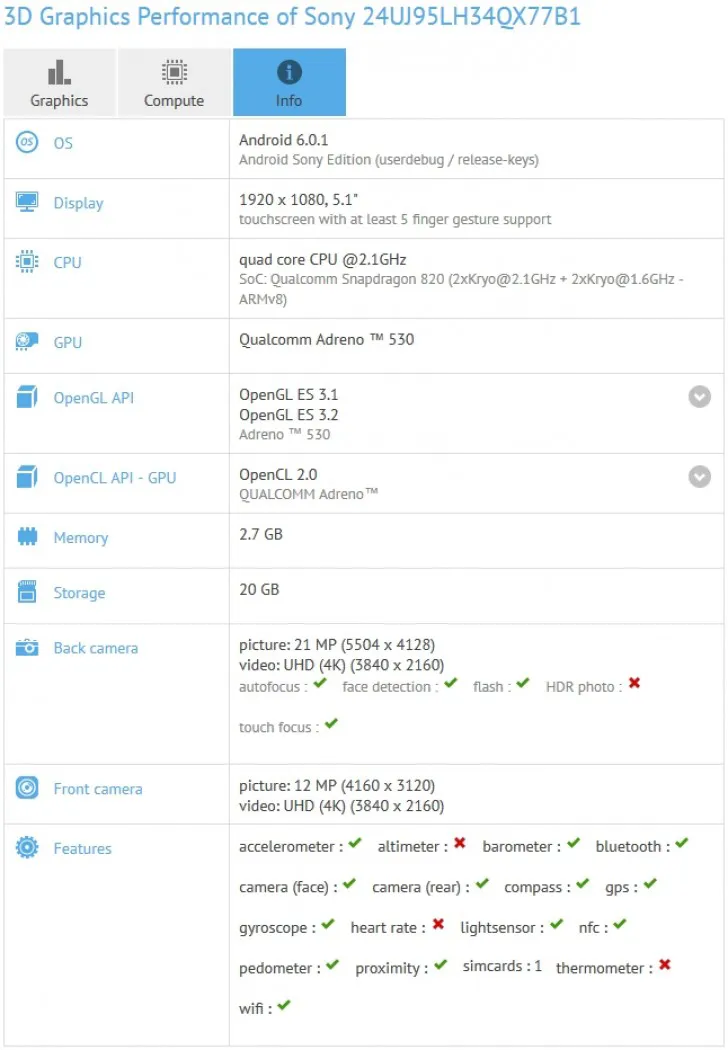Viewport: 728px width, 1050px height.
Task: Click the HDR photo red cross mark
Action: click(x=634, y=685)
